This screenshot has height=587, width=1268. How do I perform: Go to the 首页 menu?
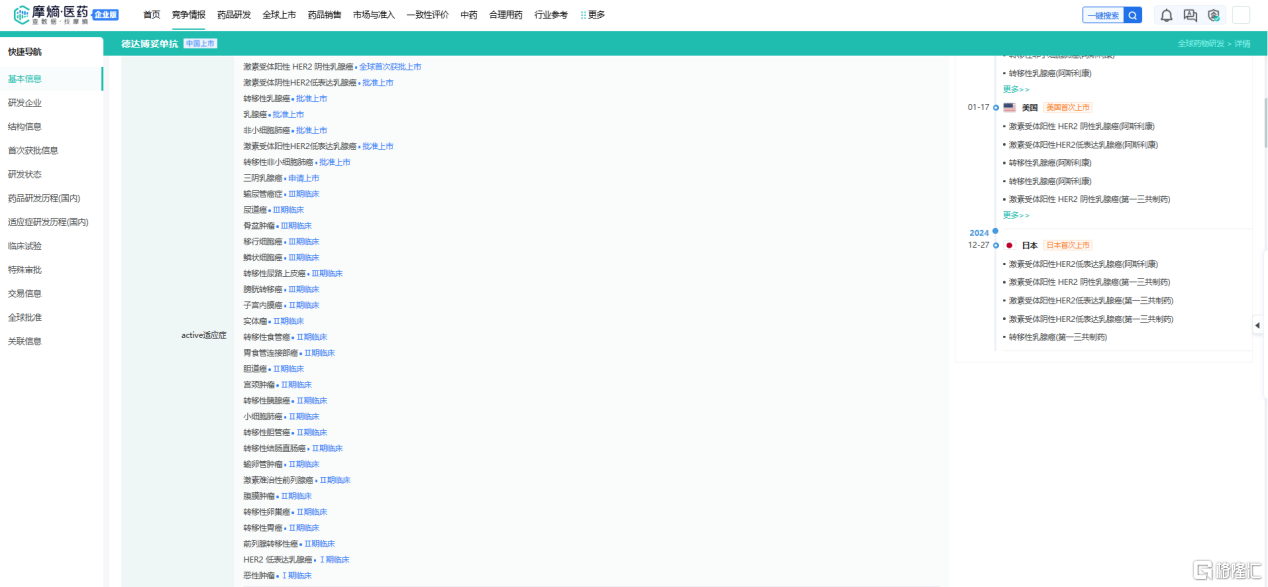point(151,15)
